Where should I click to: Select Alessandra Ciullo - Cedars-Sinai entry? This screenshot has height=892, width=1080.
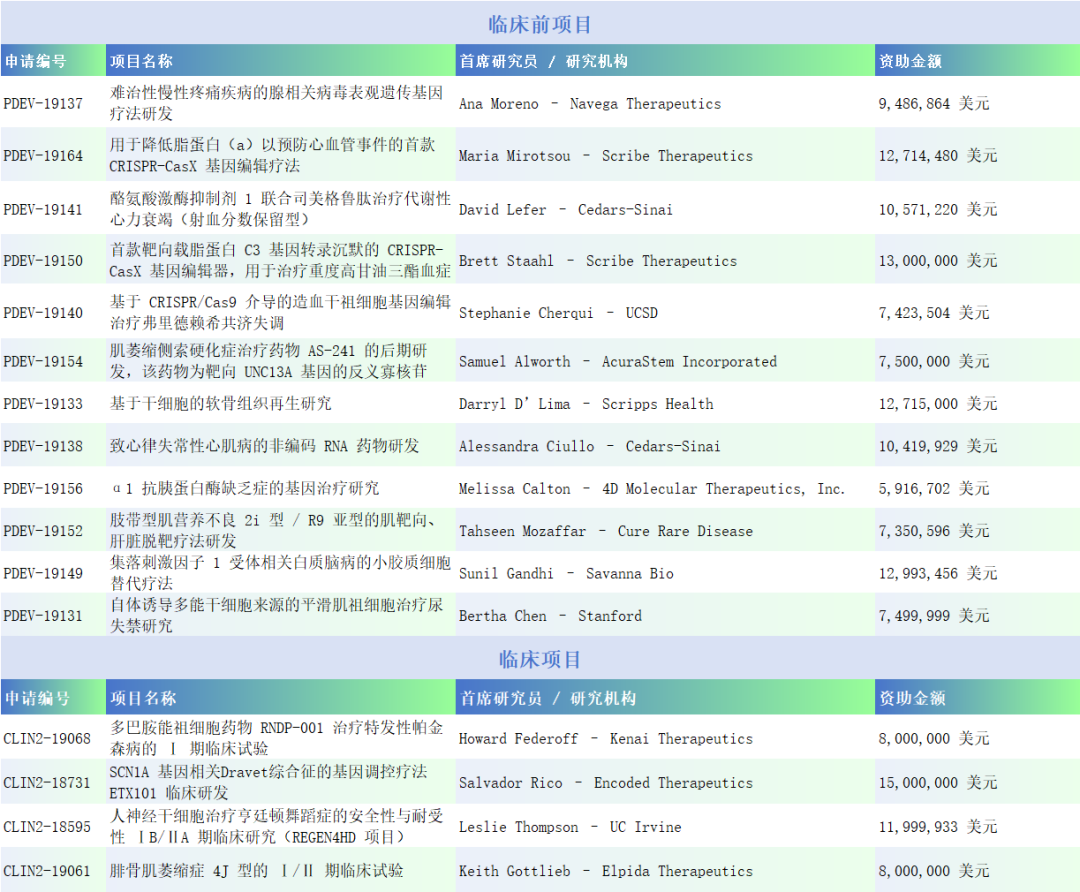click(589, 446)
